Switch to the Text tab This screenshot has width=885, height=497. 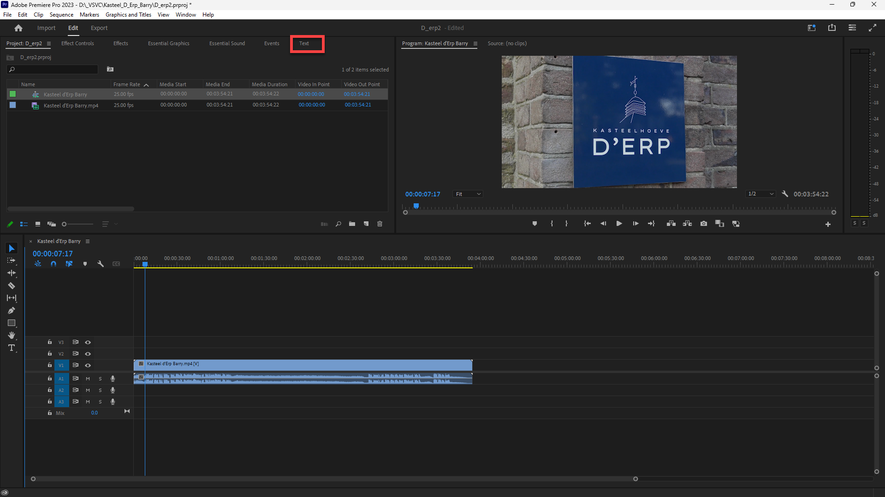pyautogui.click(x=304, y=43)
